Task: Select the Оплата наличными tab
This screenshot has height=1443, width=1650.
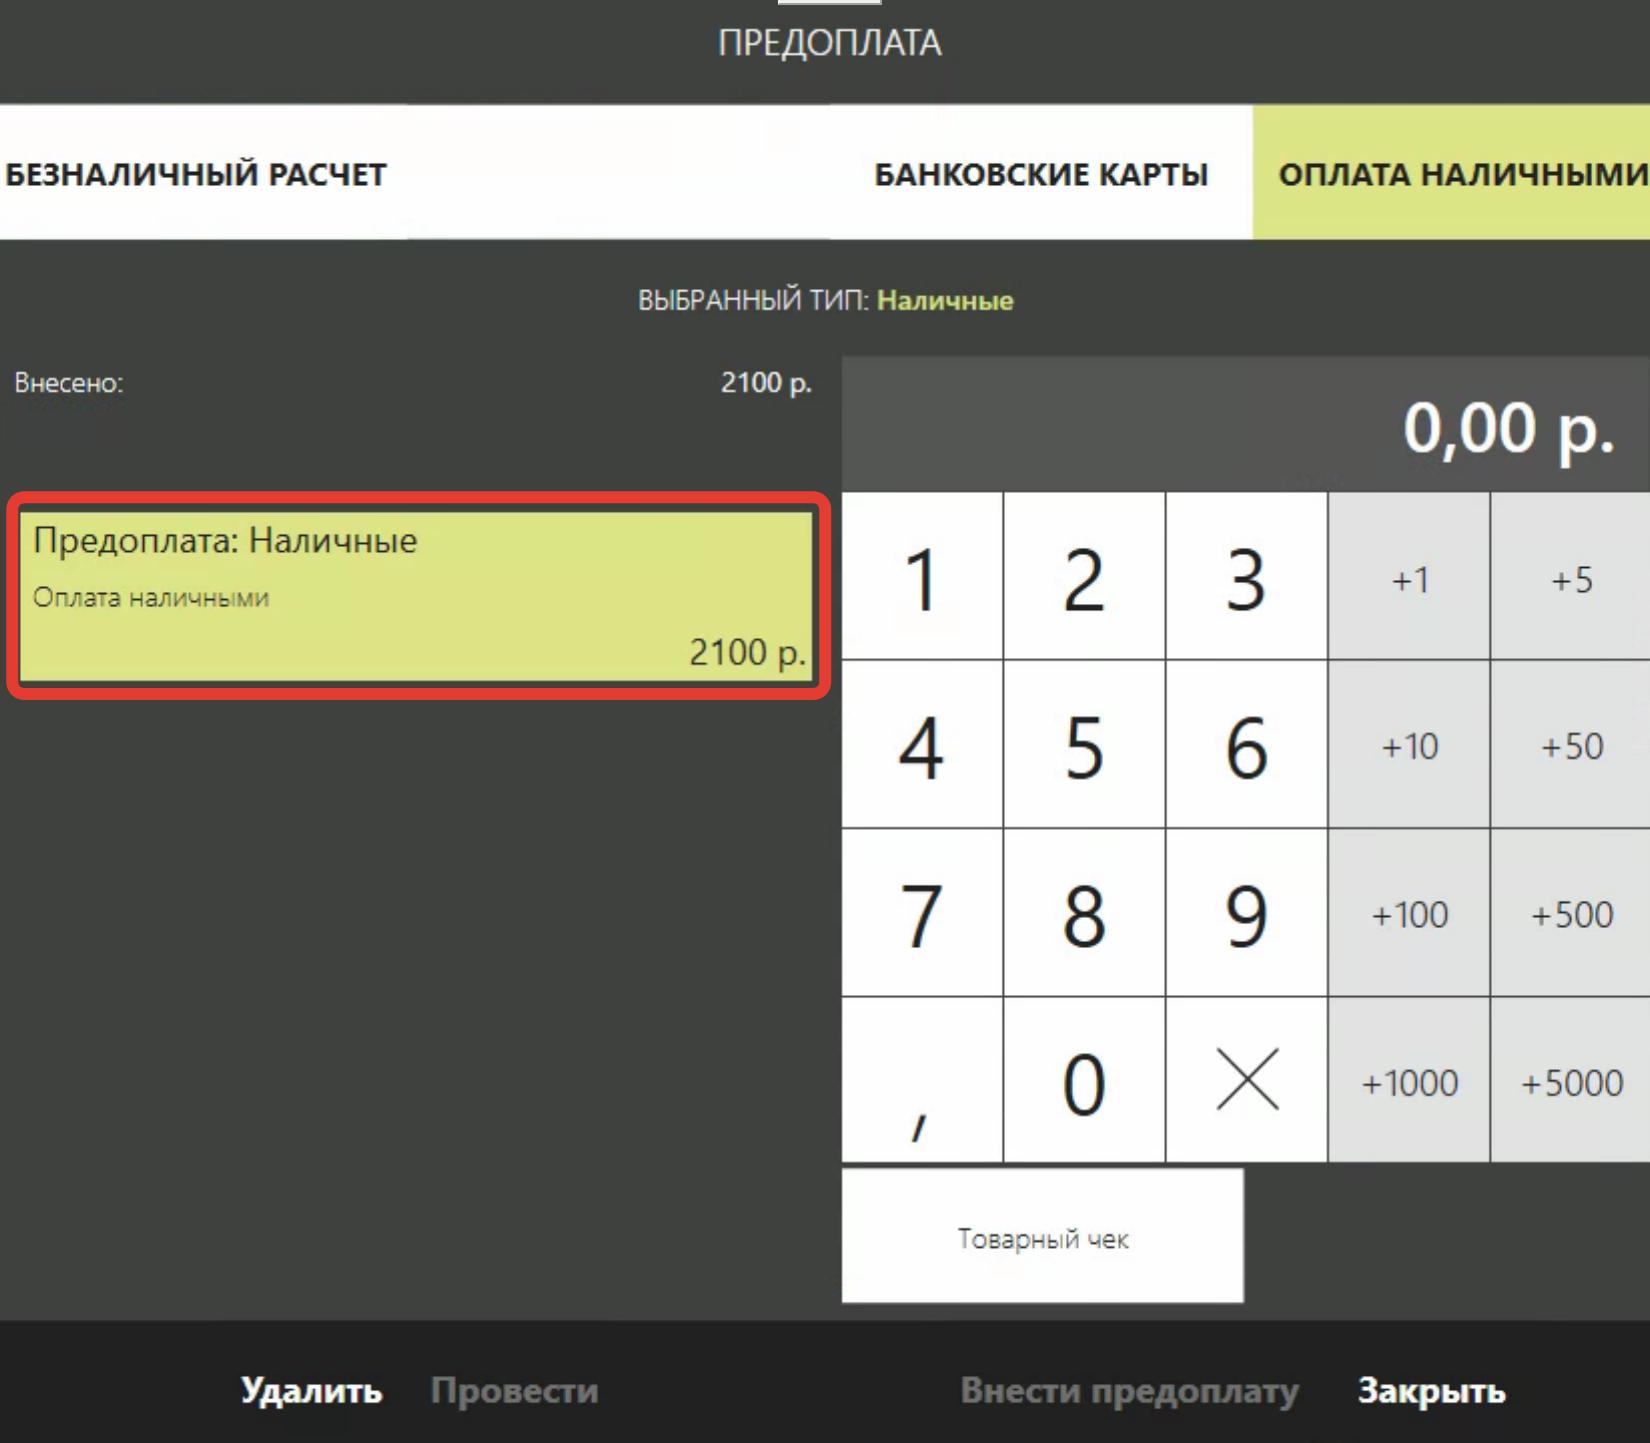Action: pos(1460,174)
